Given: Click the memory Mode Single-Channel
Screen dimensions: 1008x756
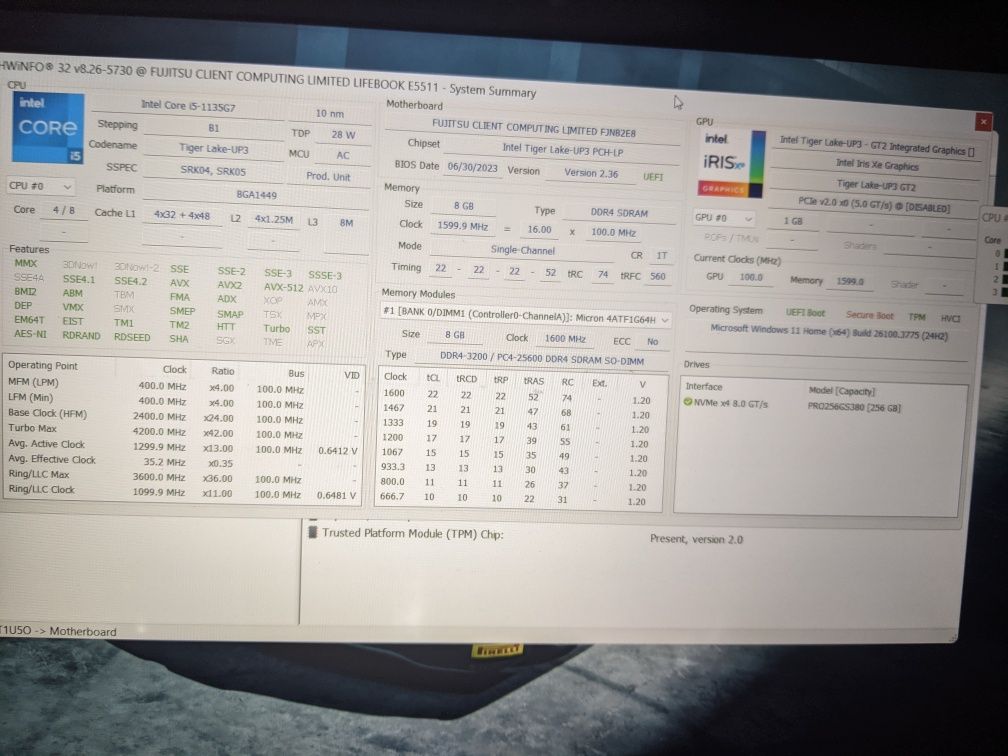Looking at the screenshot, I should (x=522, y=250).
